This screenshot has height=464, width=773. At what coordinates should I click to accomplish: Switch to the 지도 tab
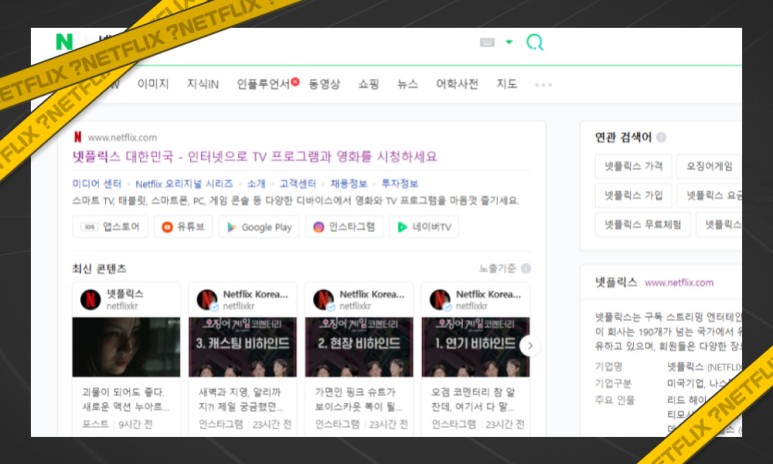507,84
